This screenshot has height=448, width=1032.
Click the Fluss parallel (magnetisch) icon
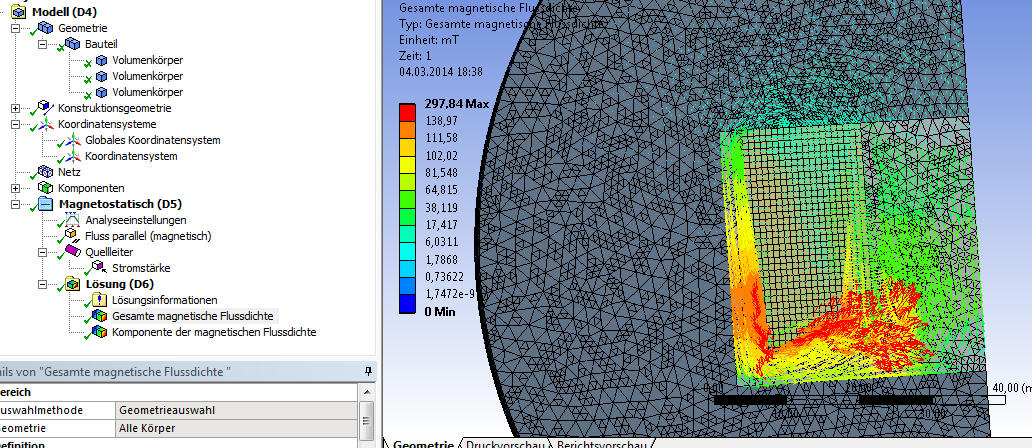72,236
